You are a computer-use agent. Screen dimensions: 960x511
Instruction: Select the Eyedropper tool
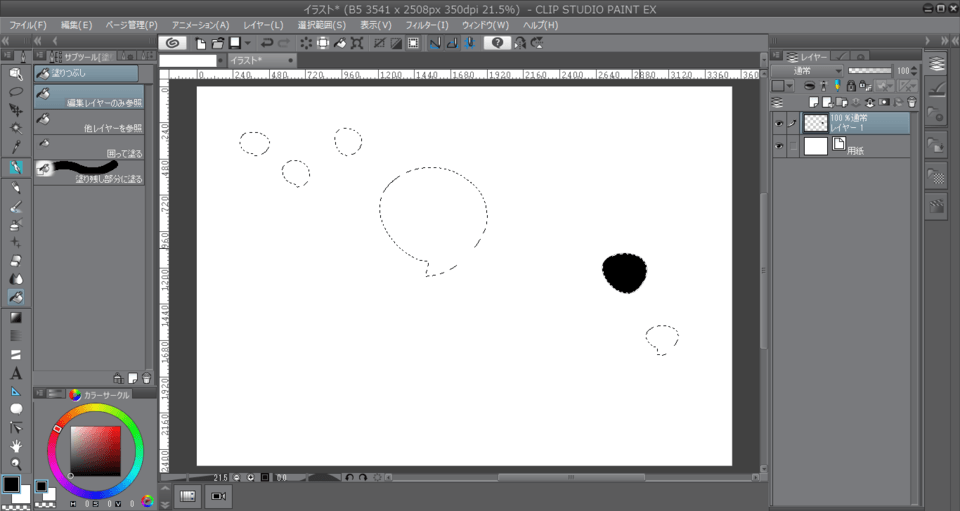click(16, 147)
